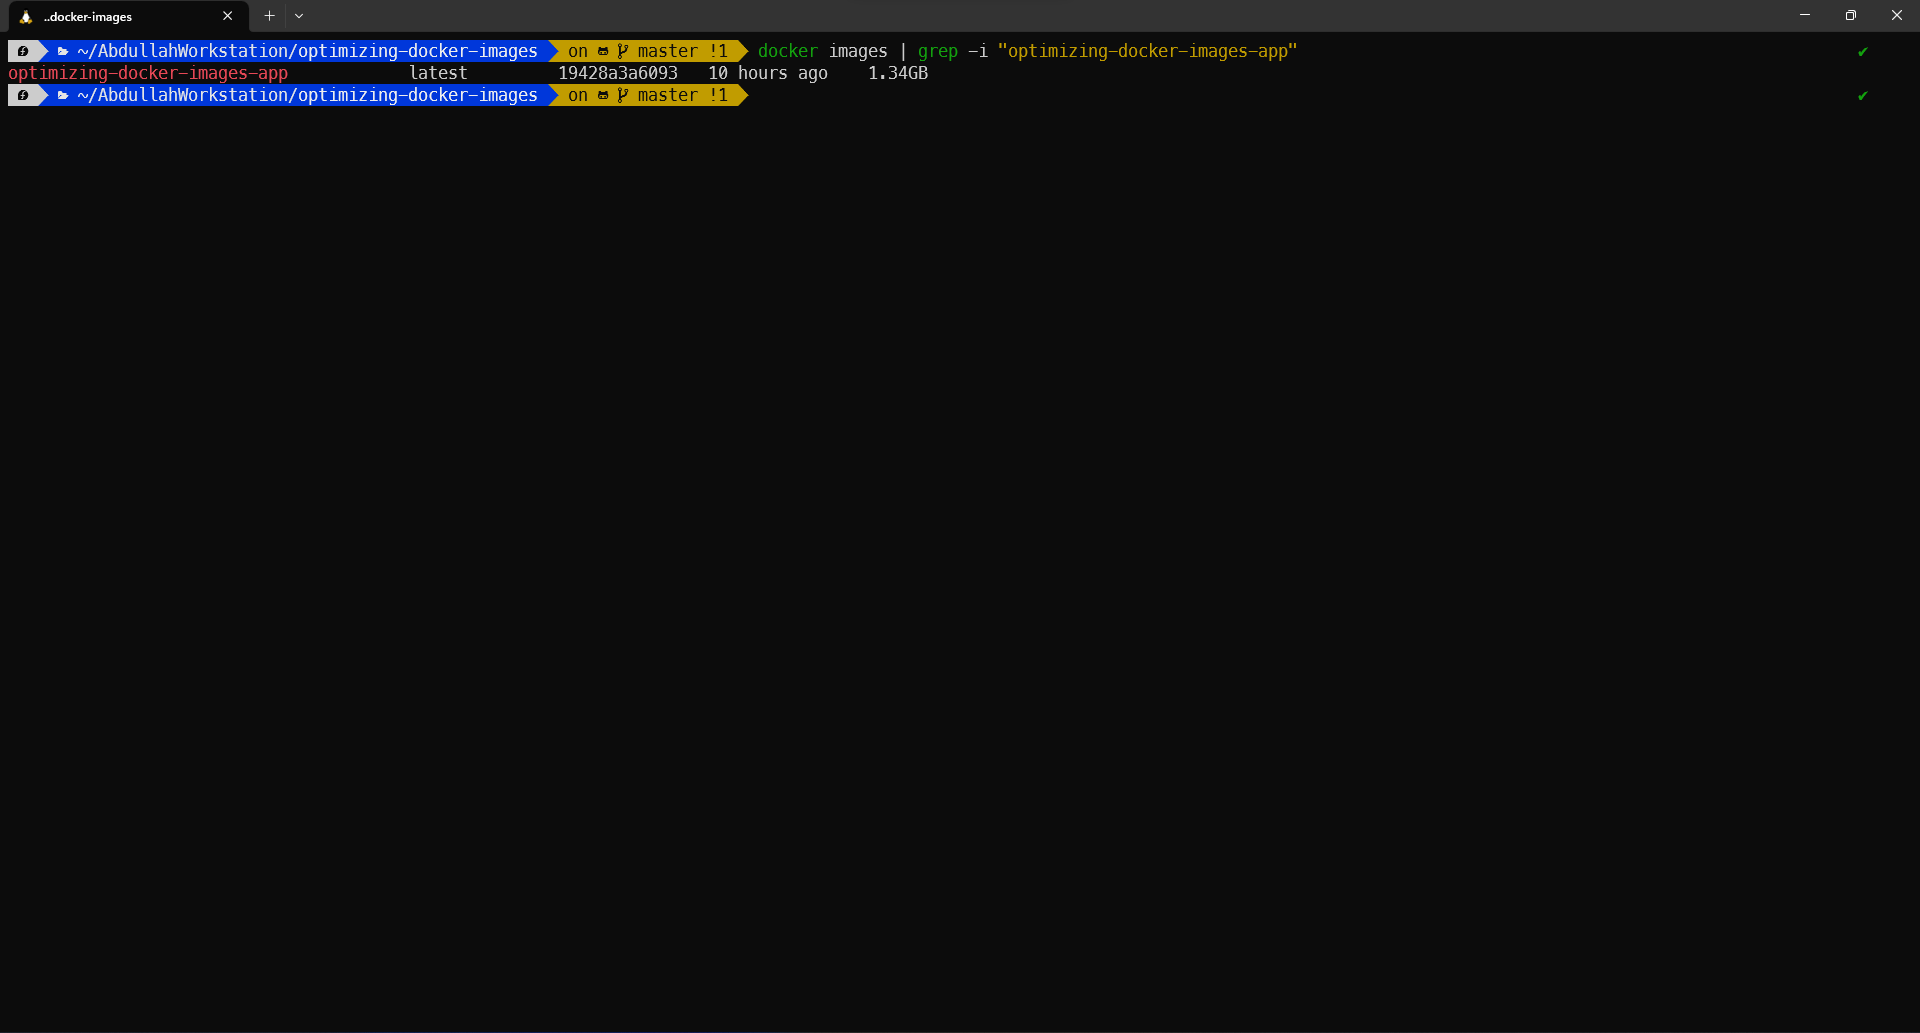Click the 'latest' tag in the output
Image resolution: width=1920 pixels, height=1033 pixels.
pyautogui.click(x=438, y=74)
